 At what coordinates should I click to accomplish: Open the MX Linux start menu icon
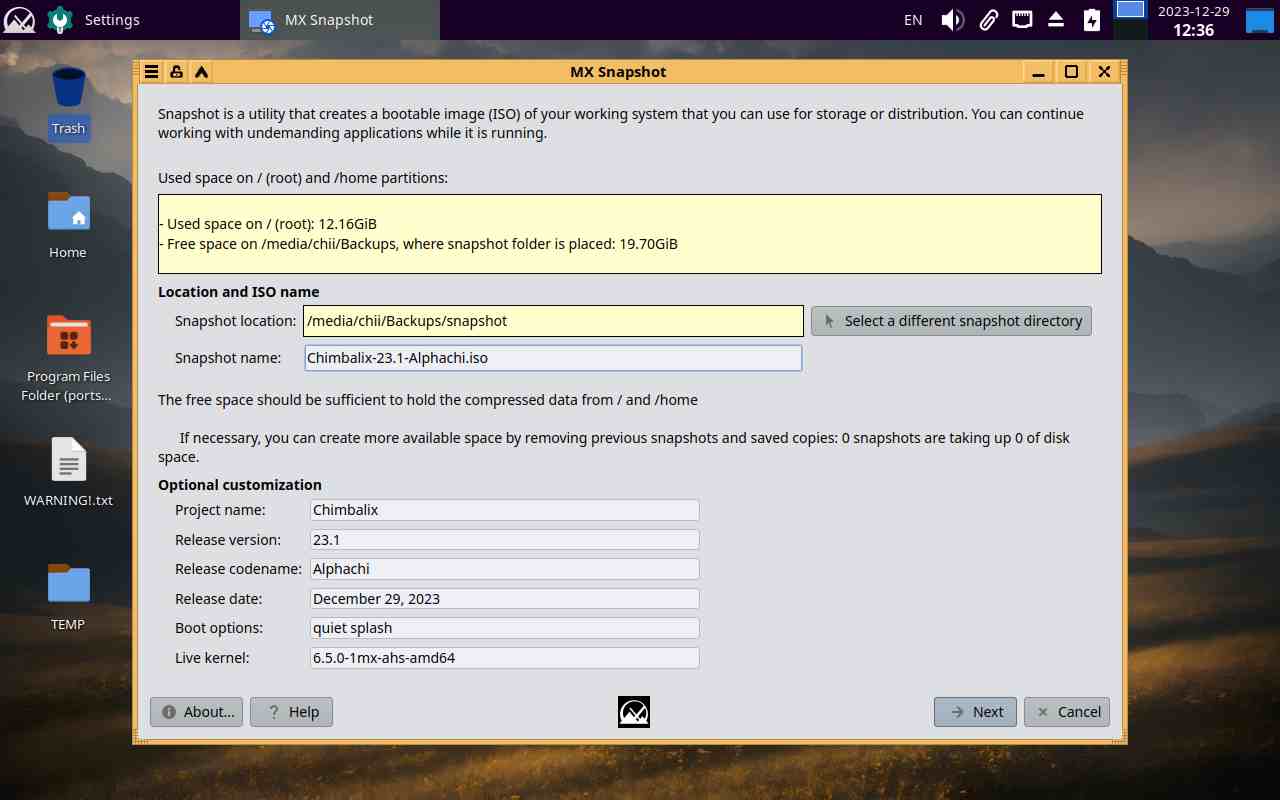coord(20,20)
